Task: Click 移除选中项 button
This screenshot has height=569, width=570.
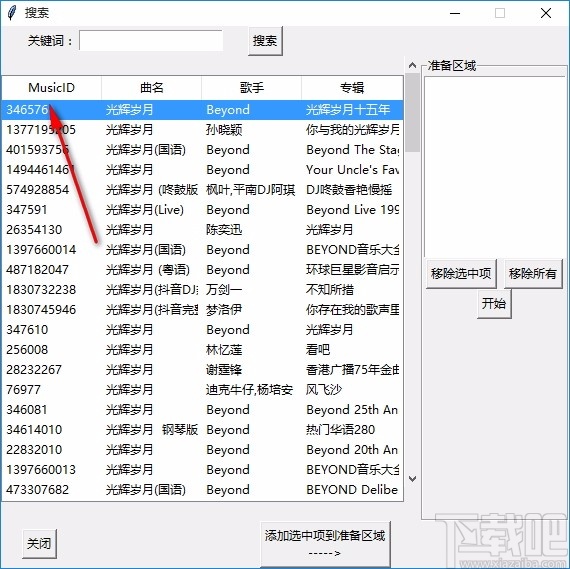Action: point(461,273)
